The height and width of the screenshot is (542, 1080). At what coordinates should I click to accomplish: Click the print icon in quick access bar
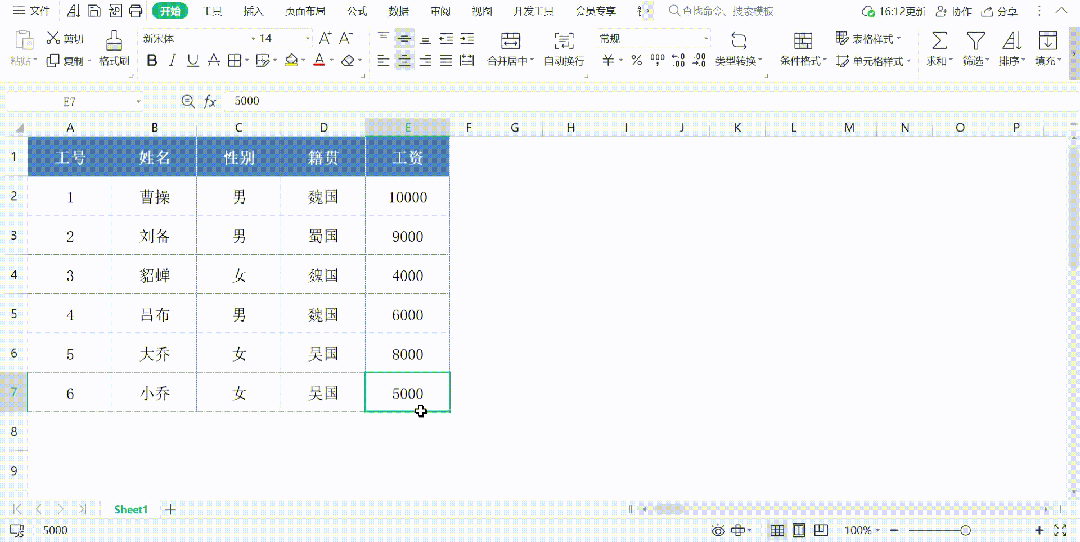coord(136,11)
